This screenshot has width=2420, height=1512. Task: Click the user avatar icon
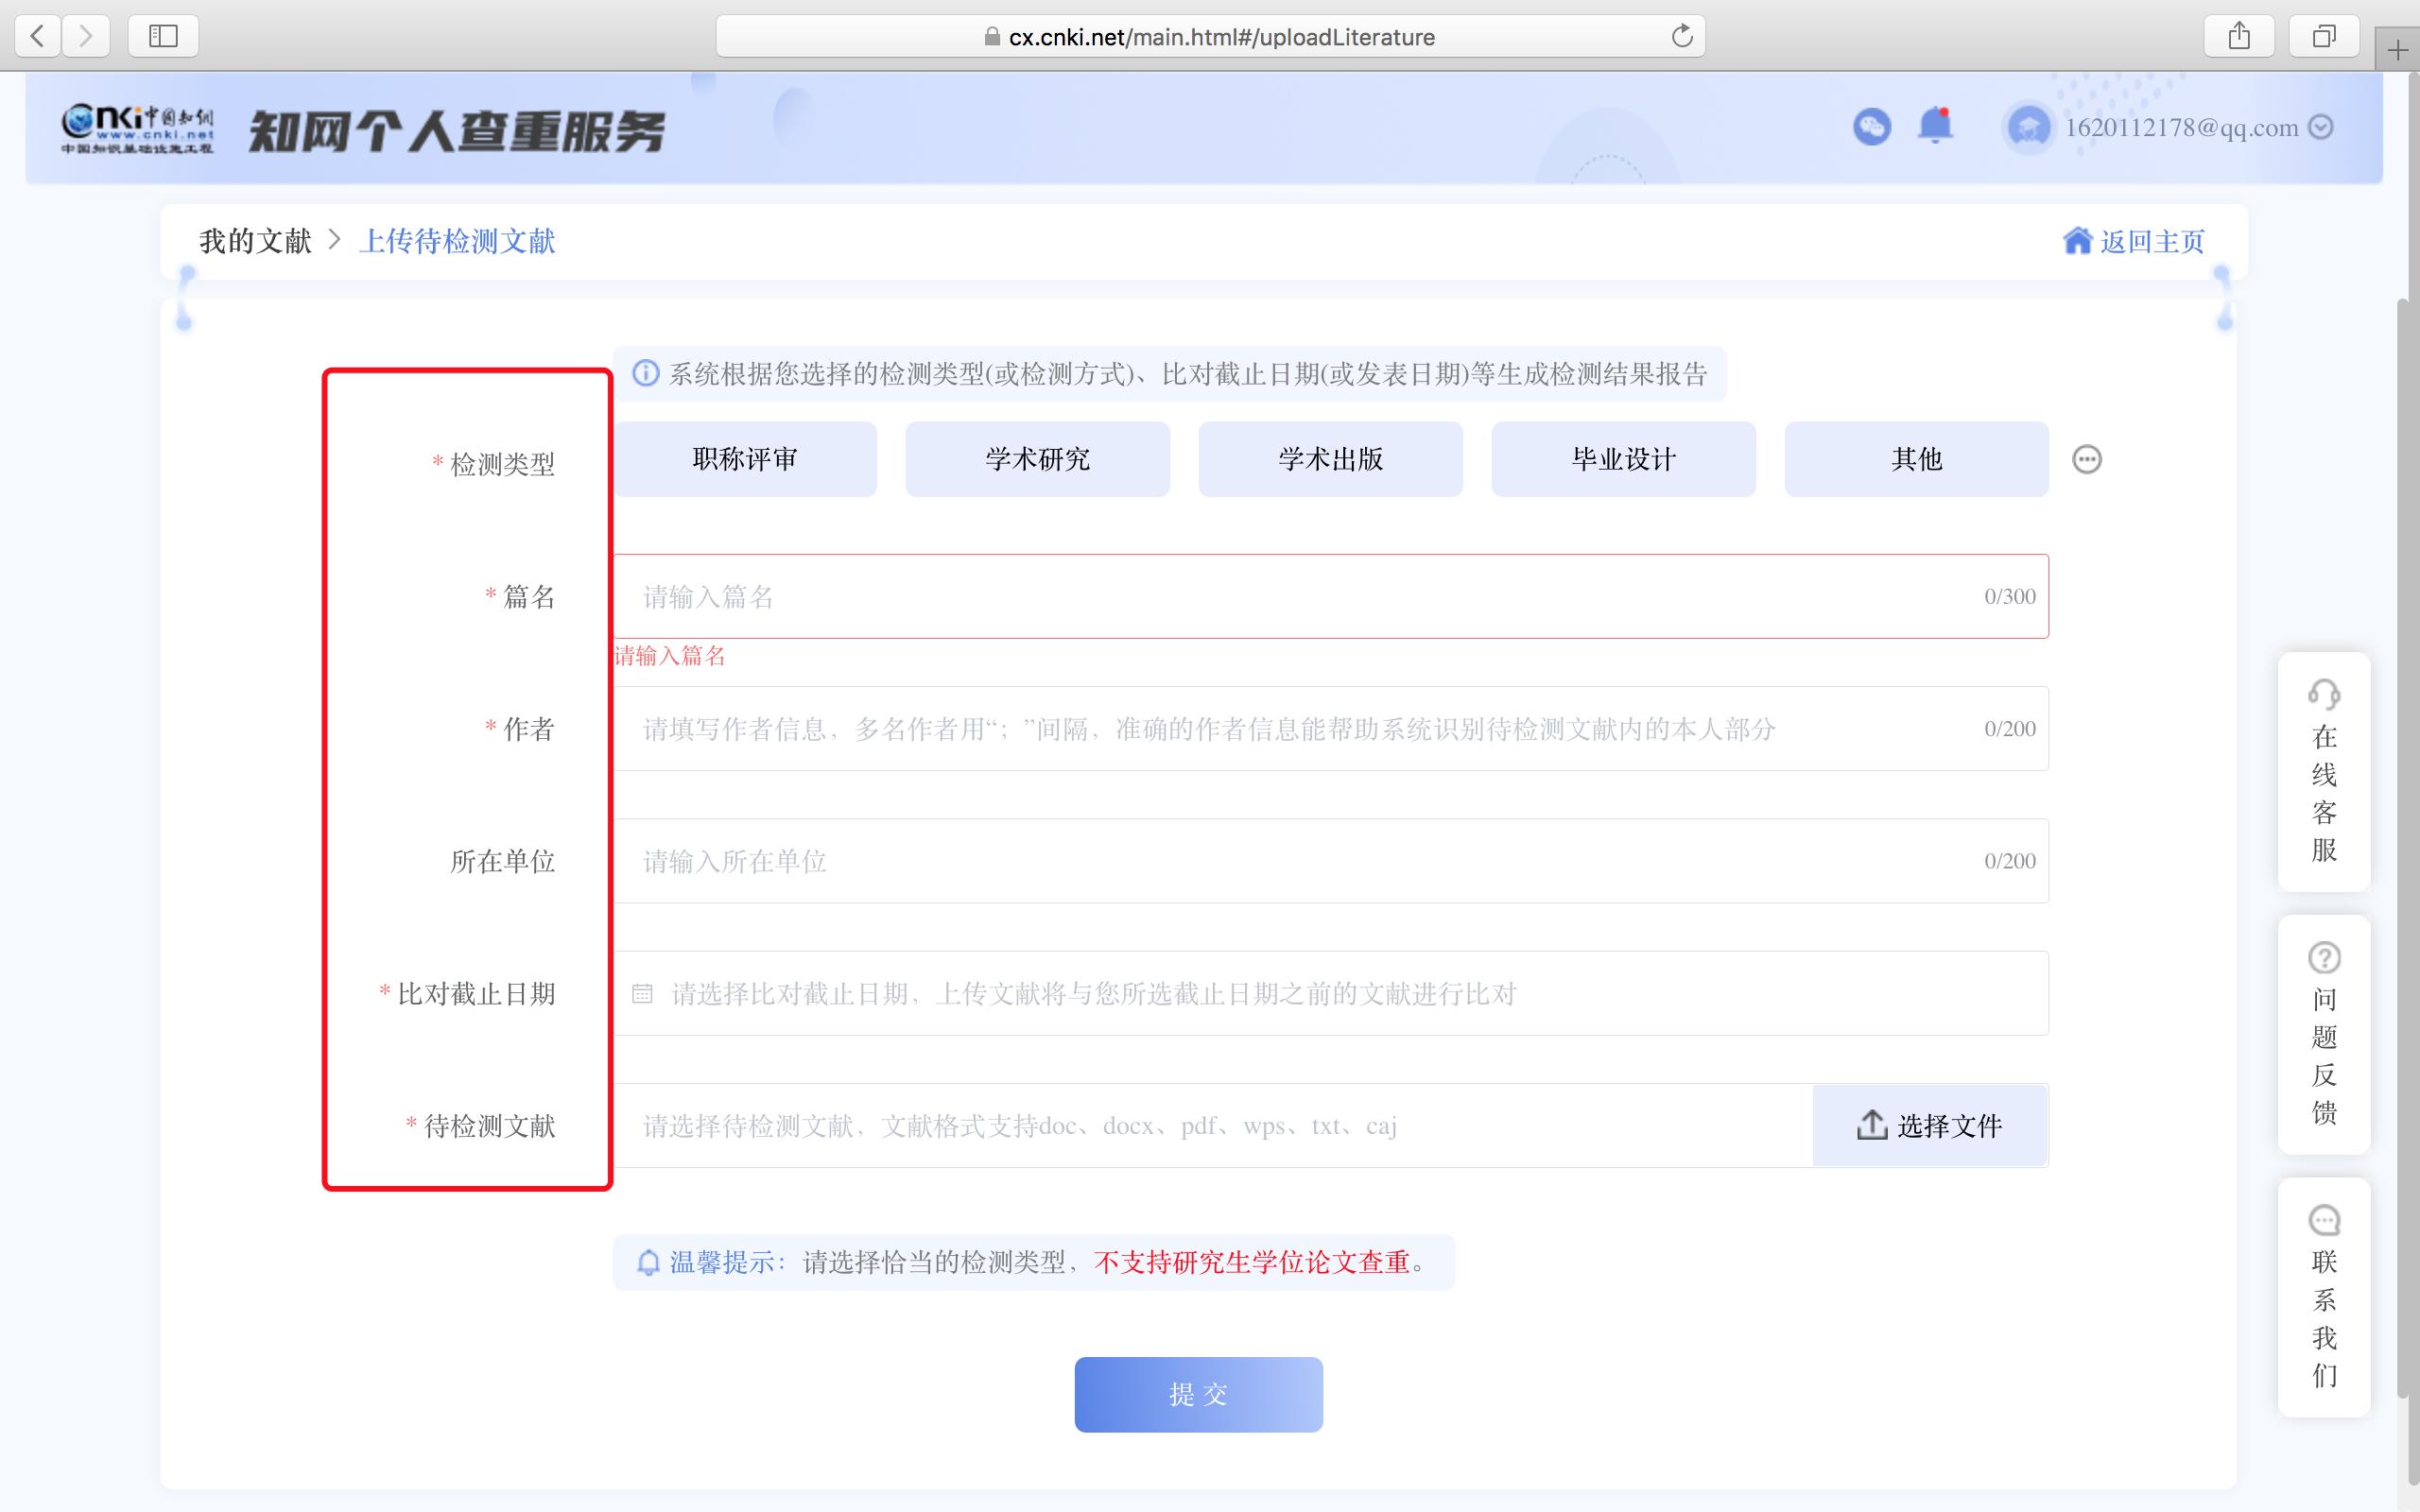pyautogui.click(x=2029, y=128)
